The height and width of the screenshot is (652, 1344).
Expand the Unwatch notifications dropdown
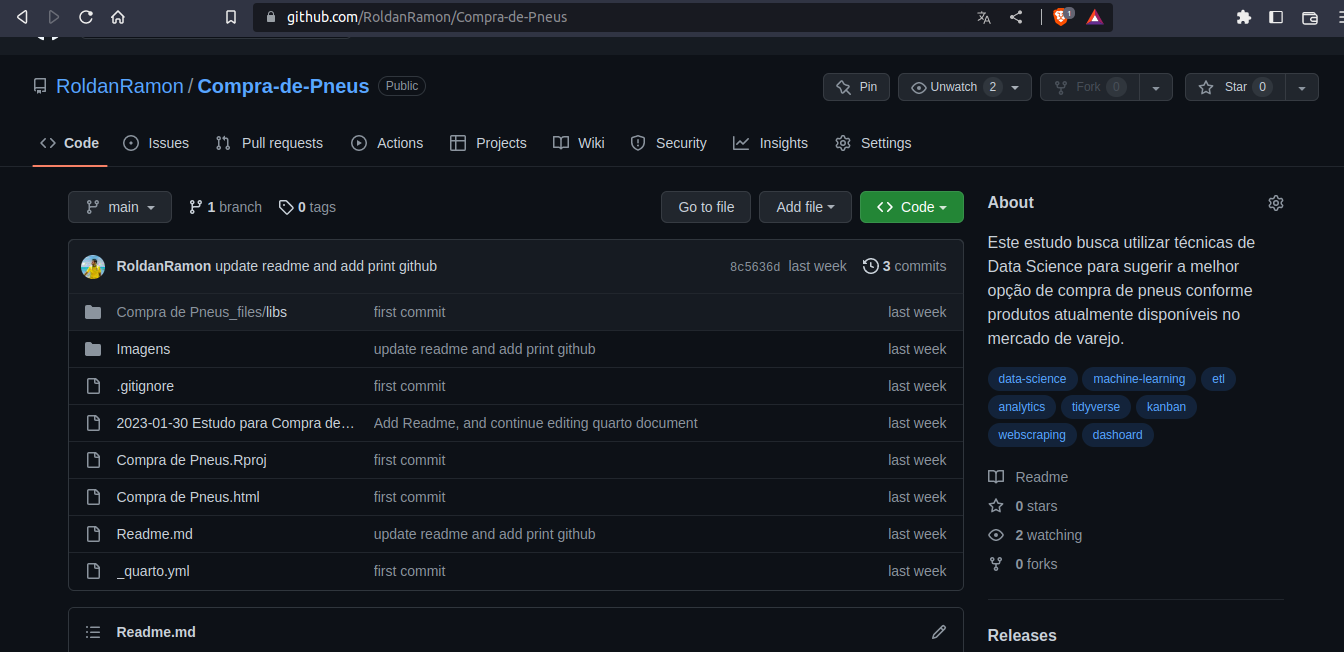(1014, 87)
